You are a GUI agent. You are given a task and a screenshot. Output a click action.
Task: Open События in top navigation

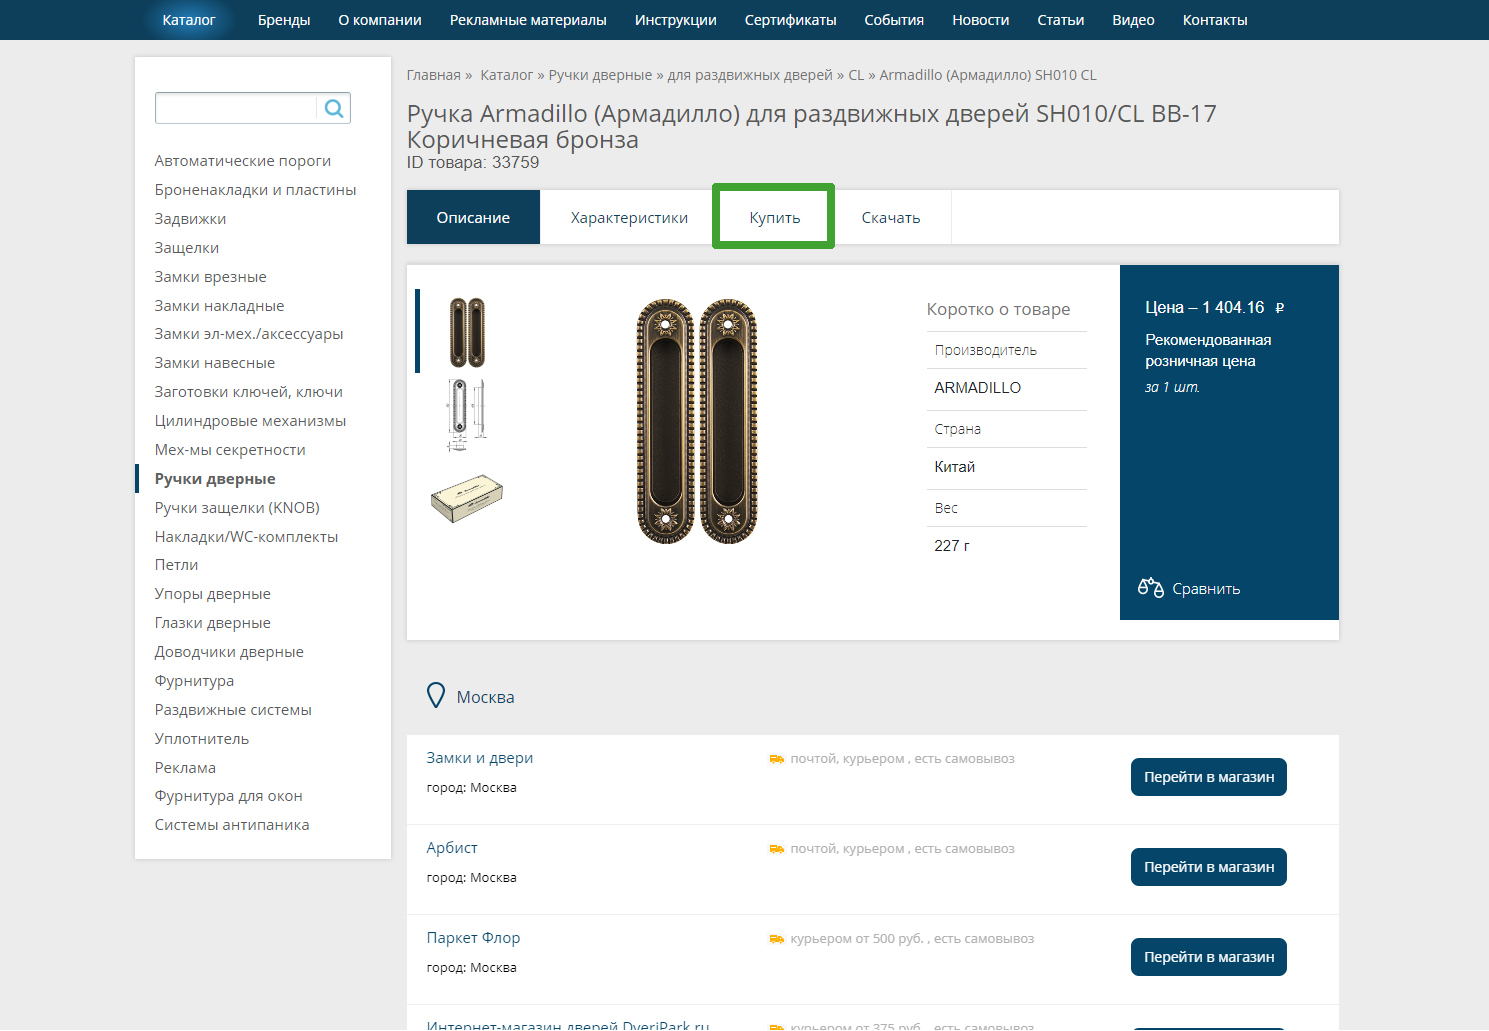click(x=894, y=20)
